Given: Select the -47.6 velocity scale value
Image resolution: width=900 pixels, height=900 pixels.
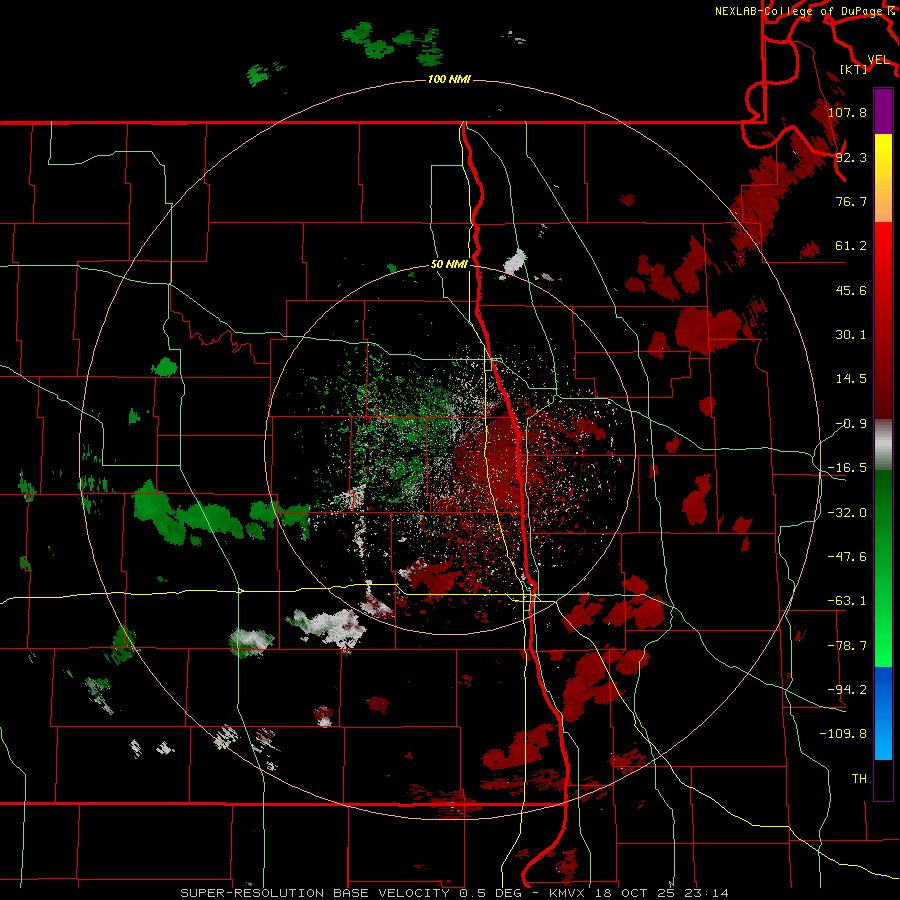Looking at the screenshot, I should coord(847,557).
